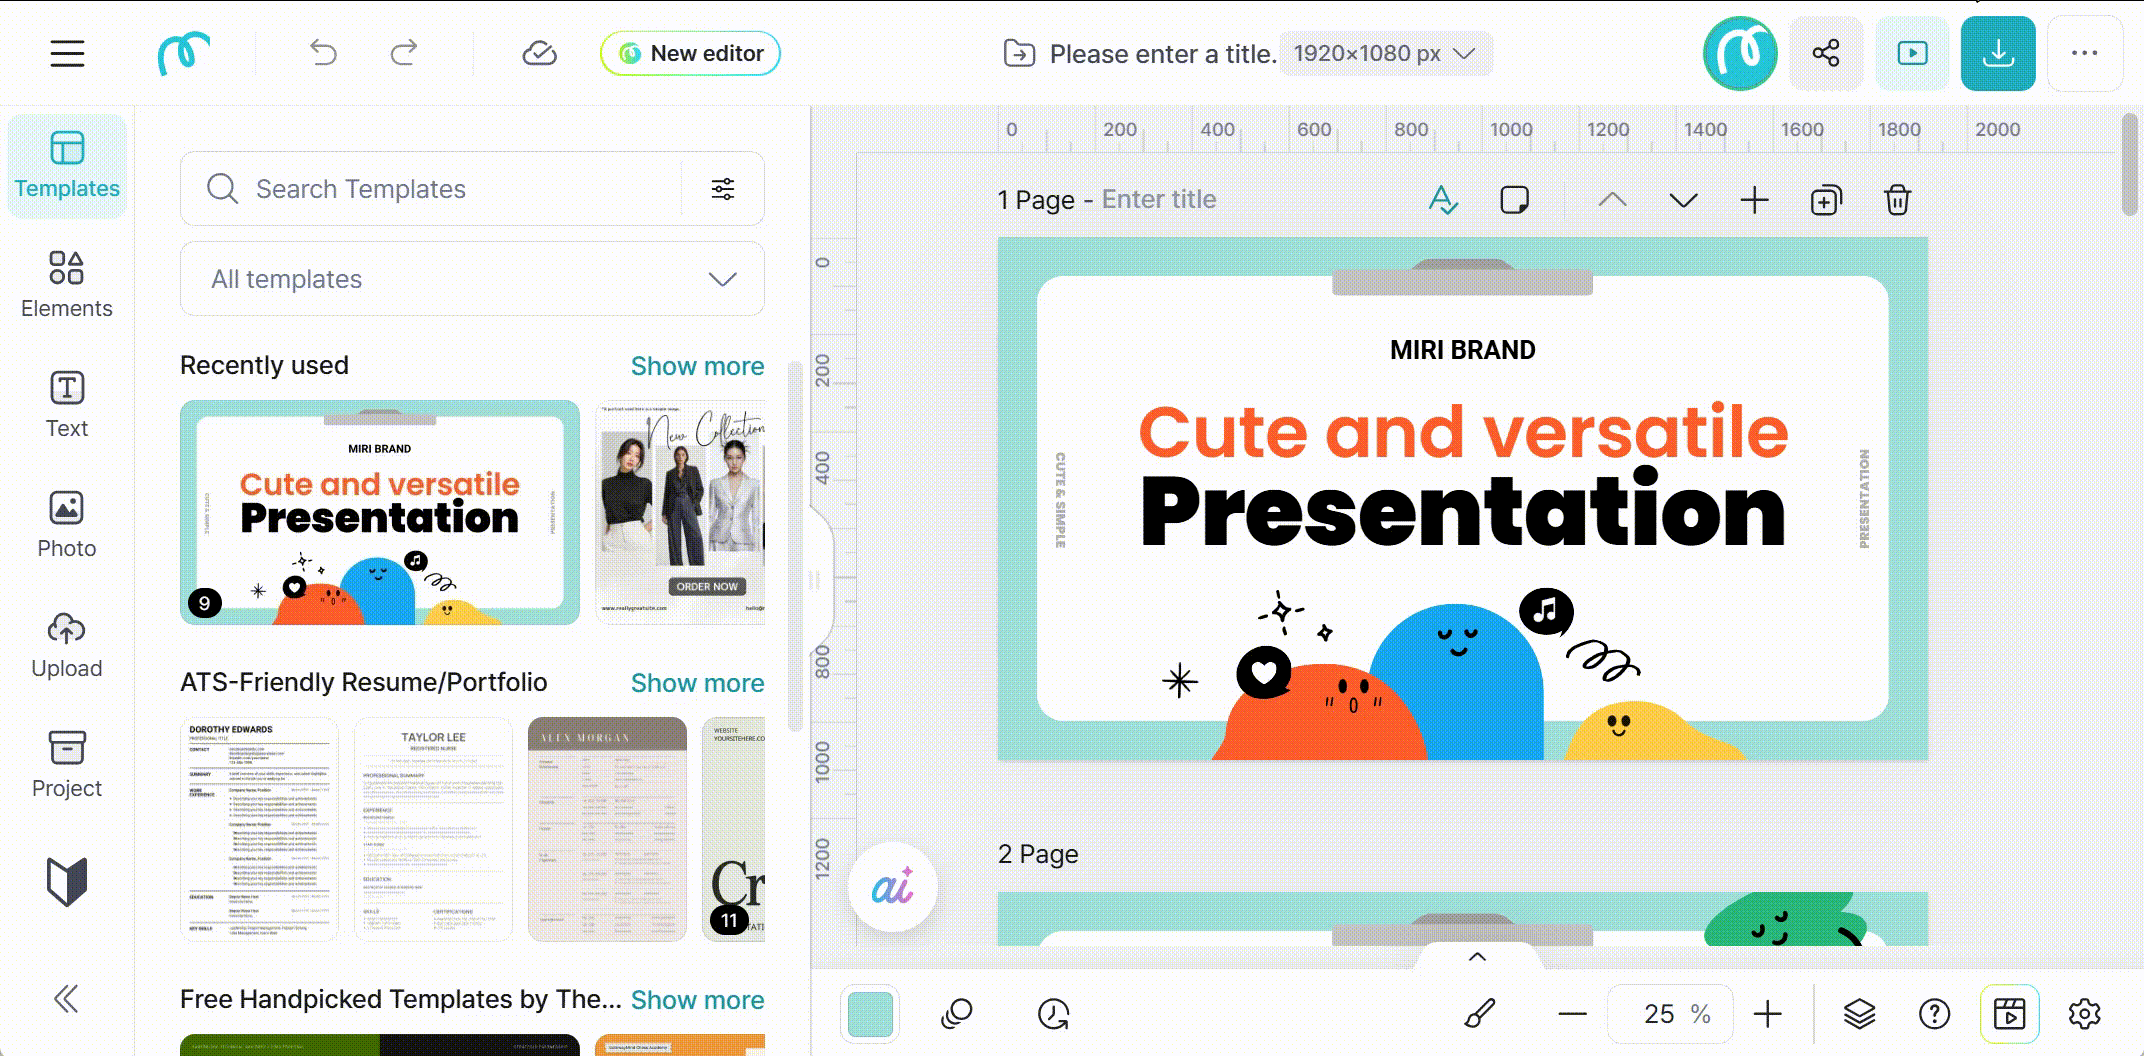Collapse the left sidebar with double chevron

click(66, 998)
